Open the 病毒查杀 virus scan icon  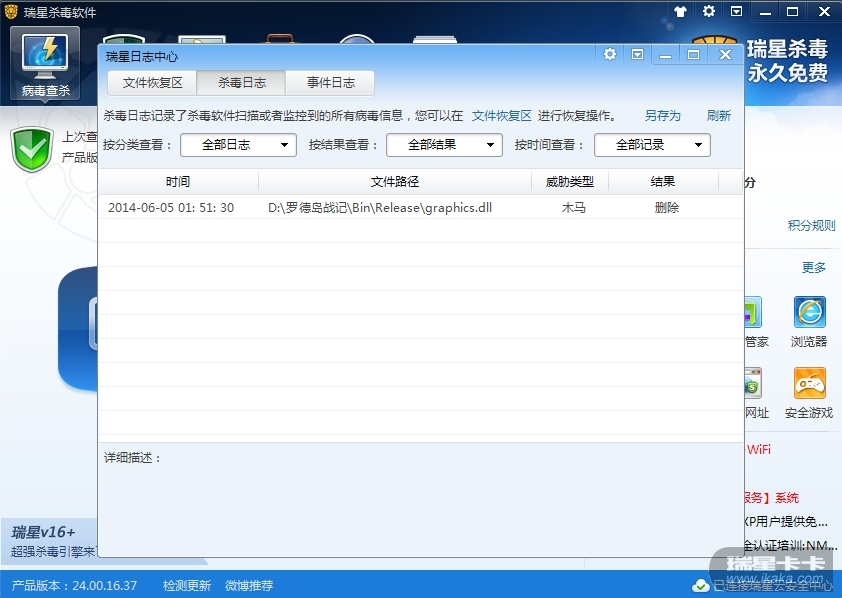(45, 63)
